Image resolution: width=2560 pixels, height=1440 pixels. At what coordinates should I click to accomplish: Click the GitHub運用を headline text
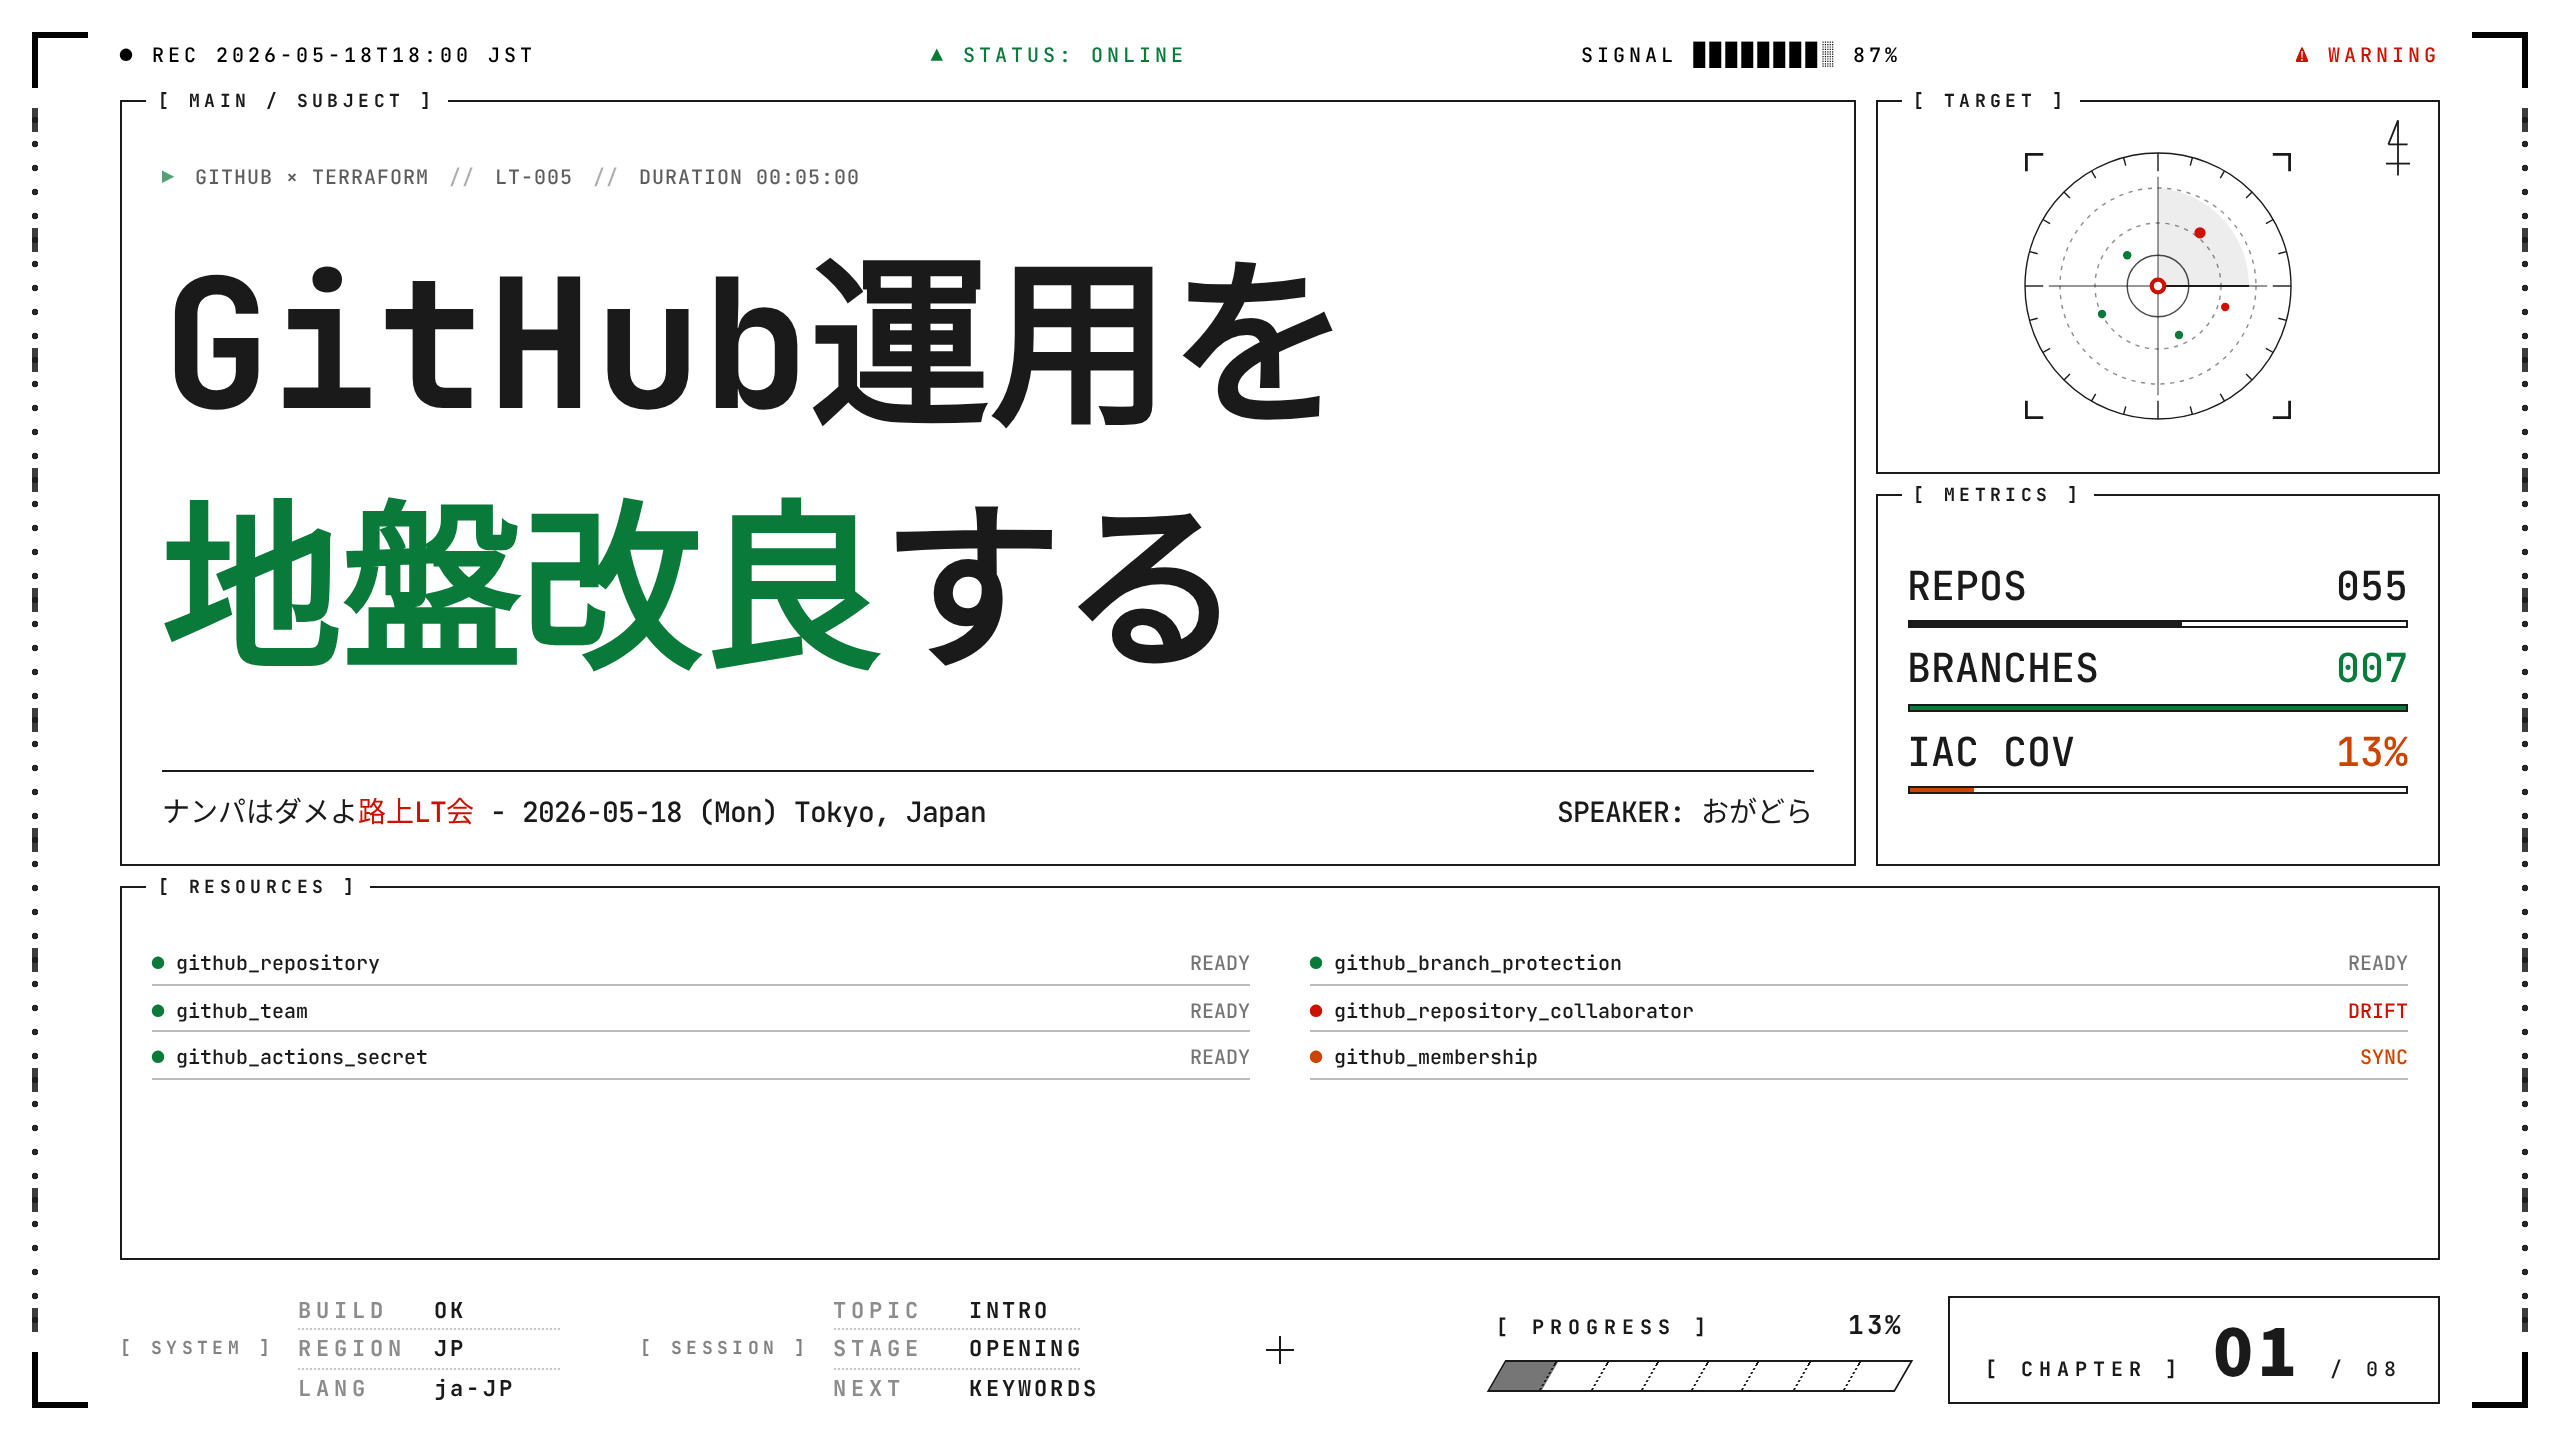coord(752,342)
